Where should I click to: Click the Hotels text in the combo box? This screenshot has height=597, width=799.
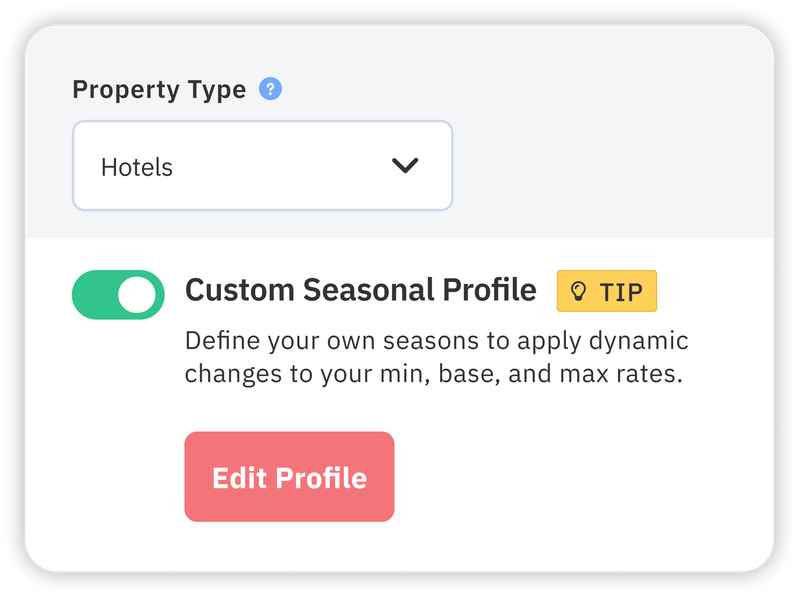pos(137,167)
